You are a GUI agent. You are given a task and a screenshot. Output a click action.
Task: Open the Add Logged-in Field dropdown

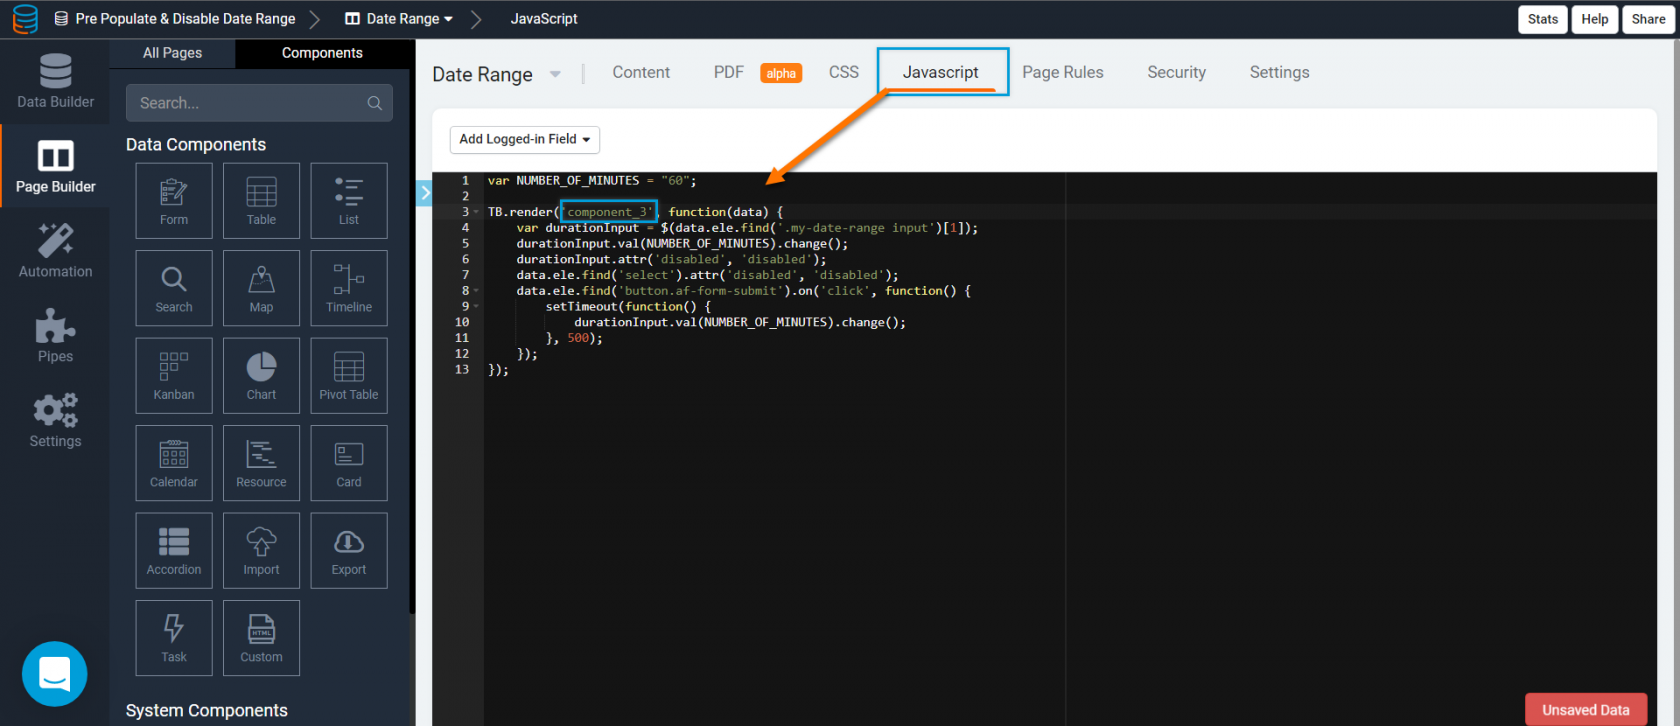[525, 139]
